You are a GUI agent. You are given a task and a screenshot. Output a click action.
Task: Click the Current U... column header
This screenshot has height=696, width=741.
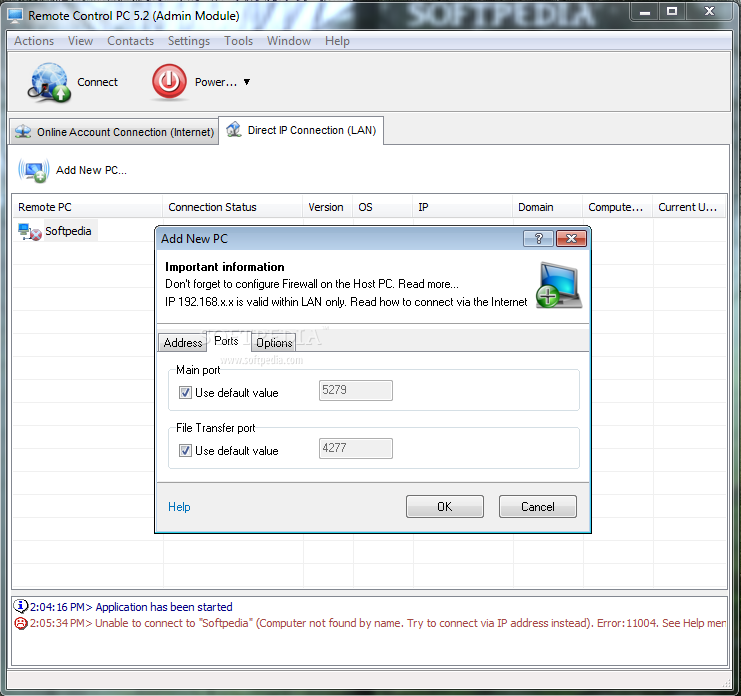(689, 207)
